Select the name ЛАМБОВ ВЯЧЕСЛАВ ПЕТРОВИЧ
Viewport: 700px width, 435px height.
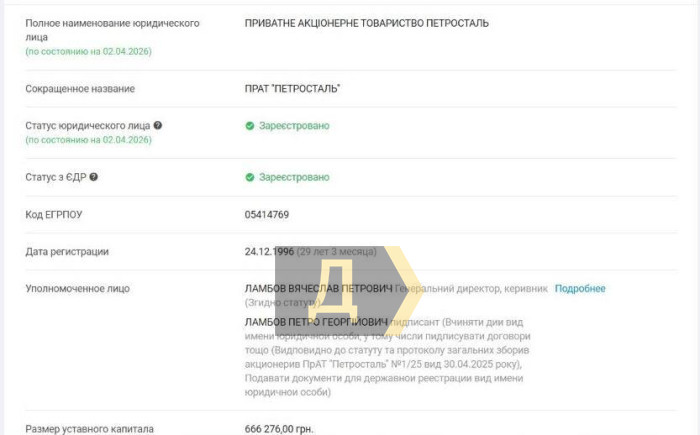pyautogui.click(x=318, y=289)
